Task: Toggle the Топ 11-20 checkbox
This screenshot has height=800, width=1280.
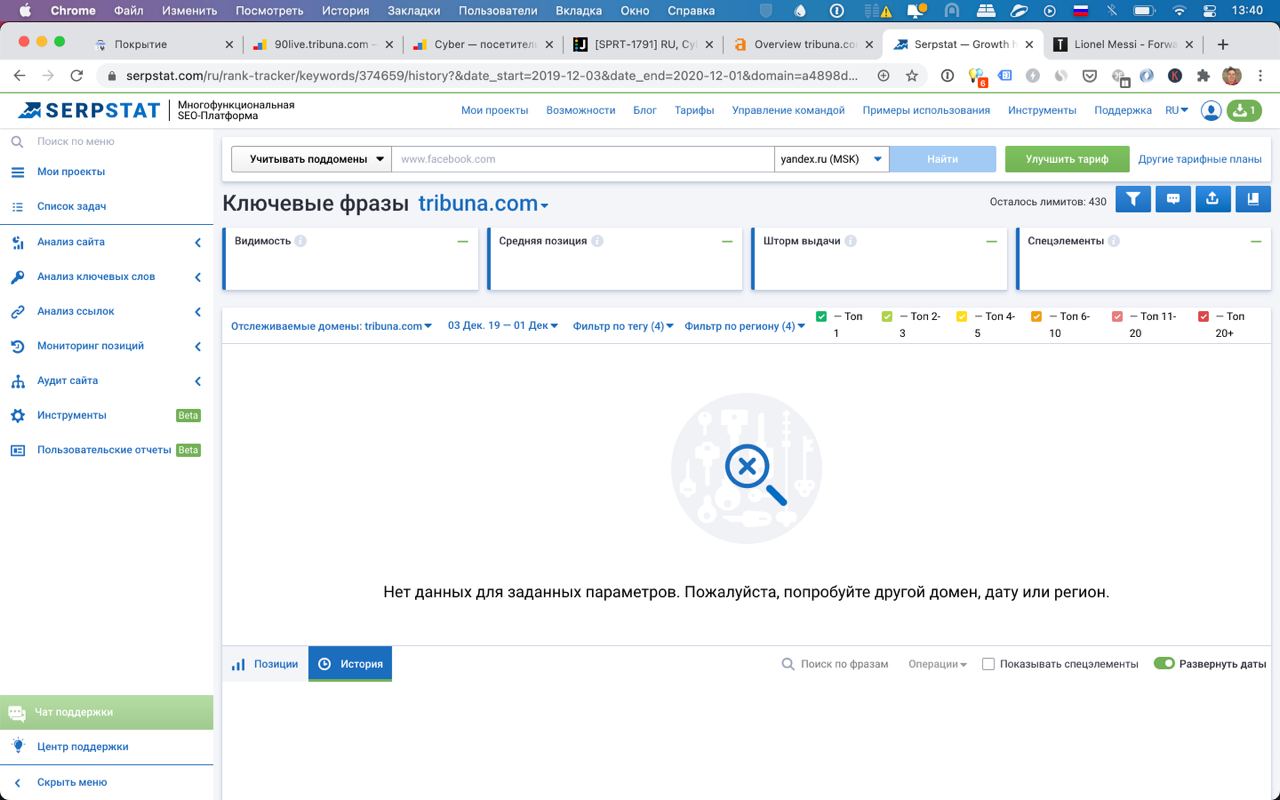Action: [1118, 317]
